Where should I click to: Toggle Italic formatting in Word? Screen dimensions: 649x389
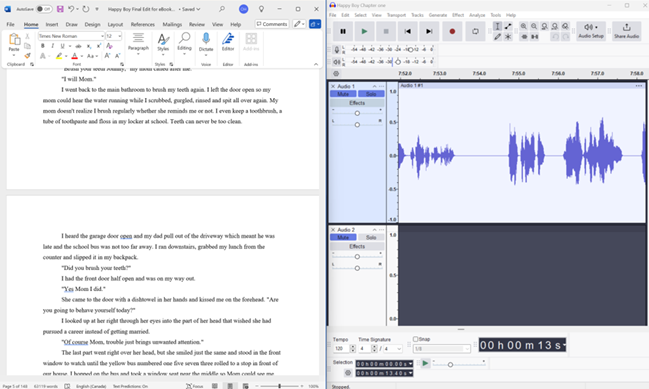click(x=52, y=46)
